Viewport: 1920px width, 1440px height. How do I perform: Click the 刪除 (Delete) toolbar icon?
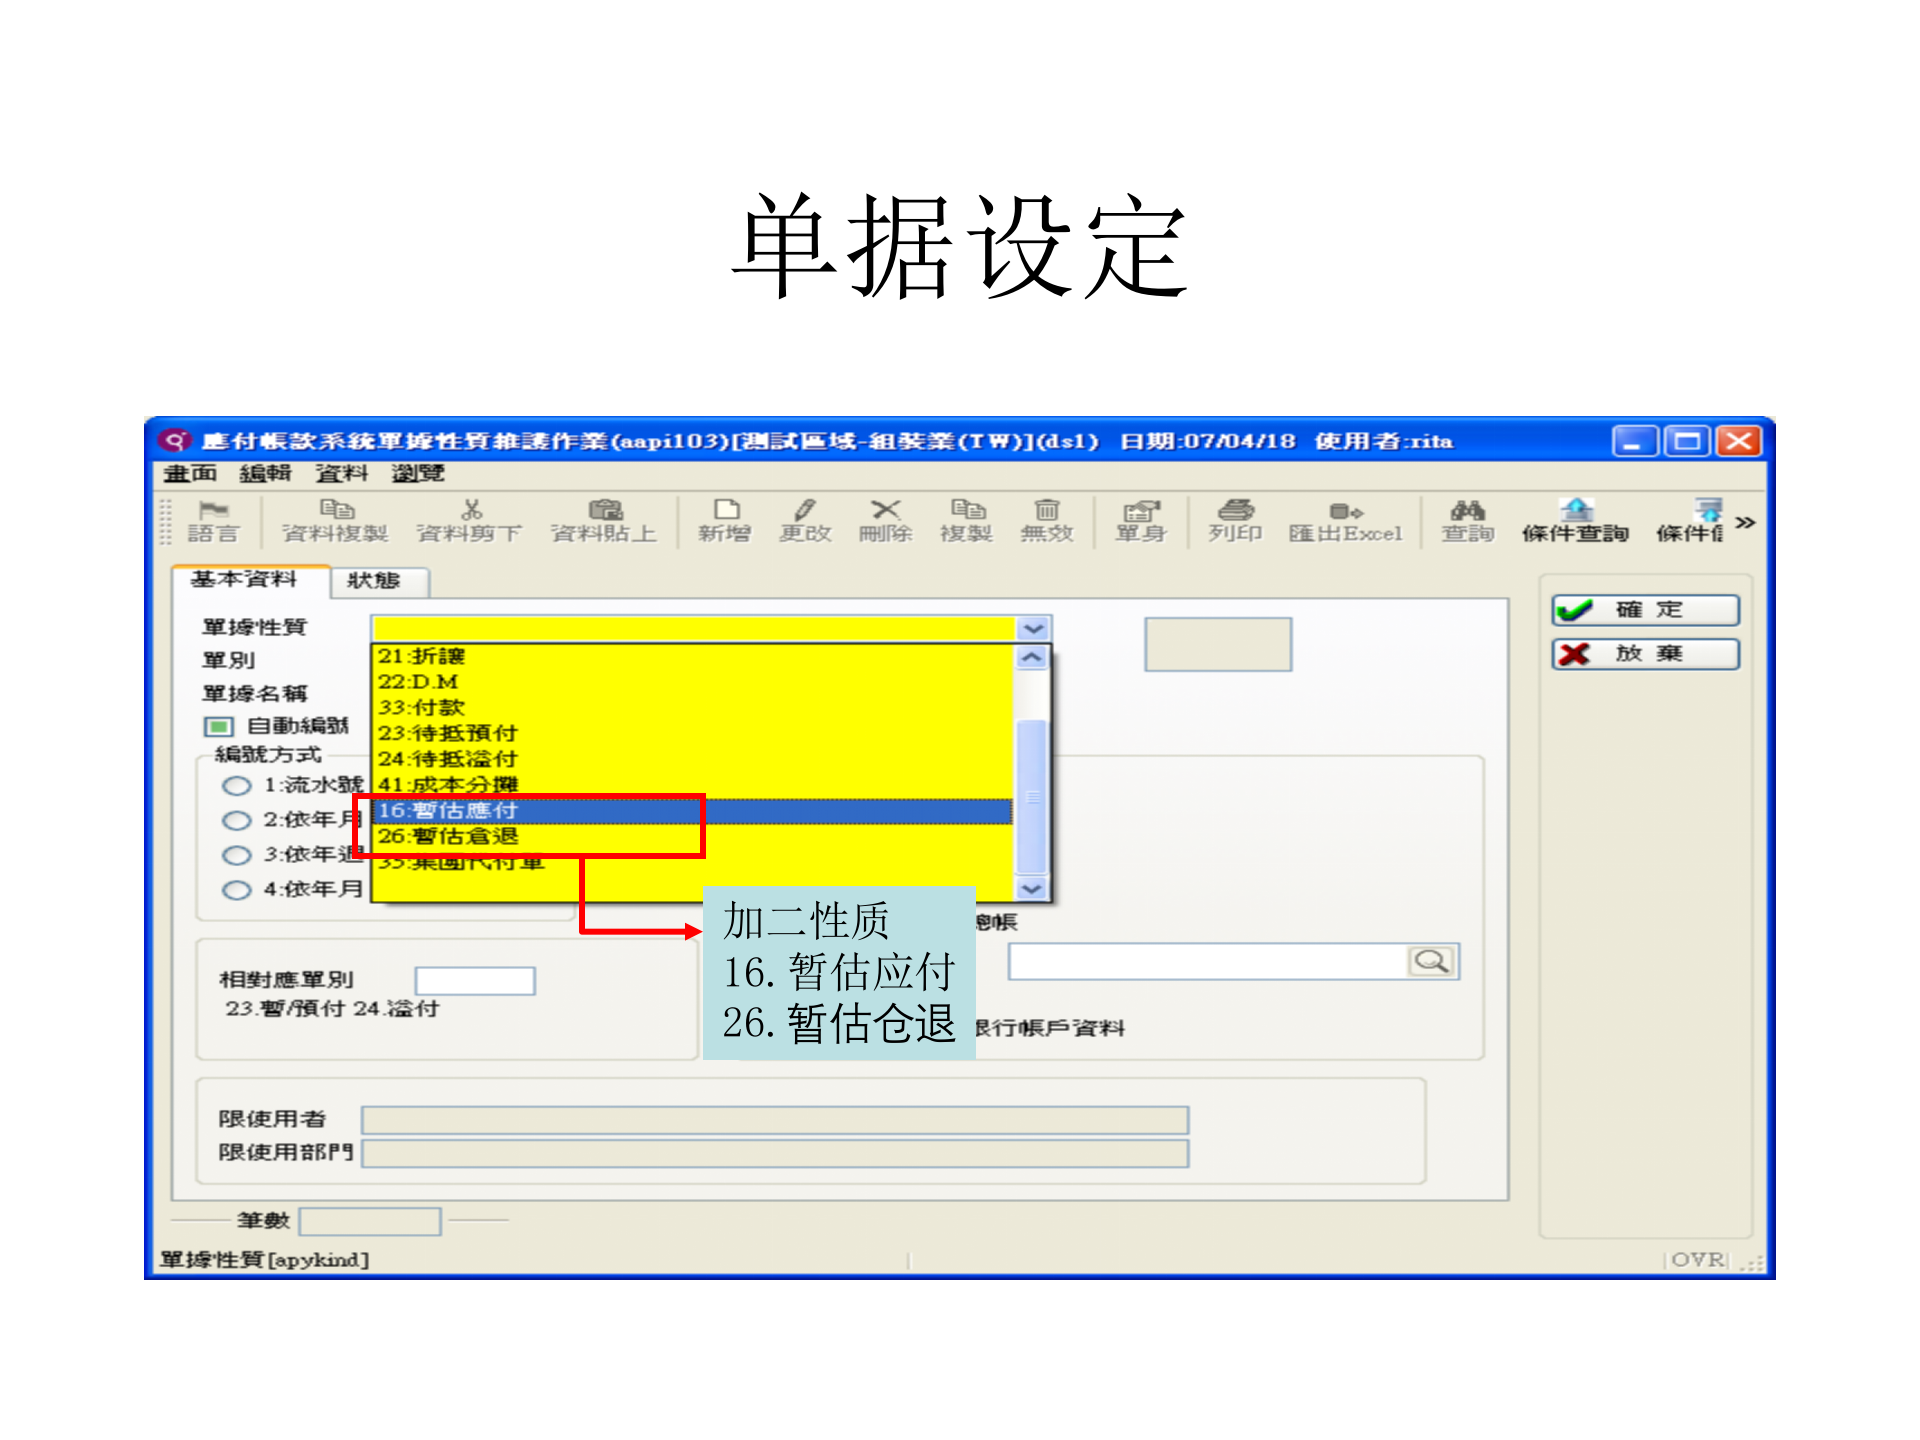(x=886, y=520)
